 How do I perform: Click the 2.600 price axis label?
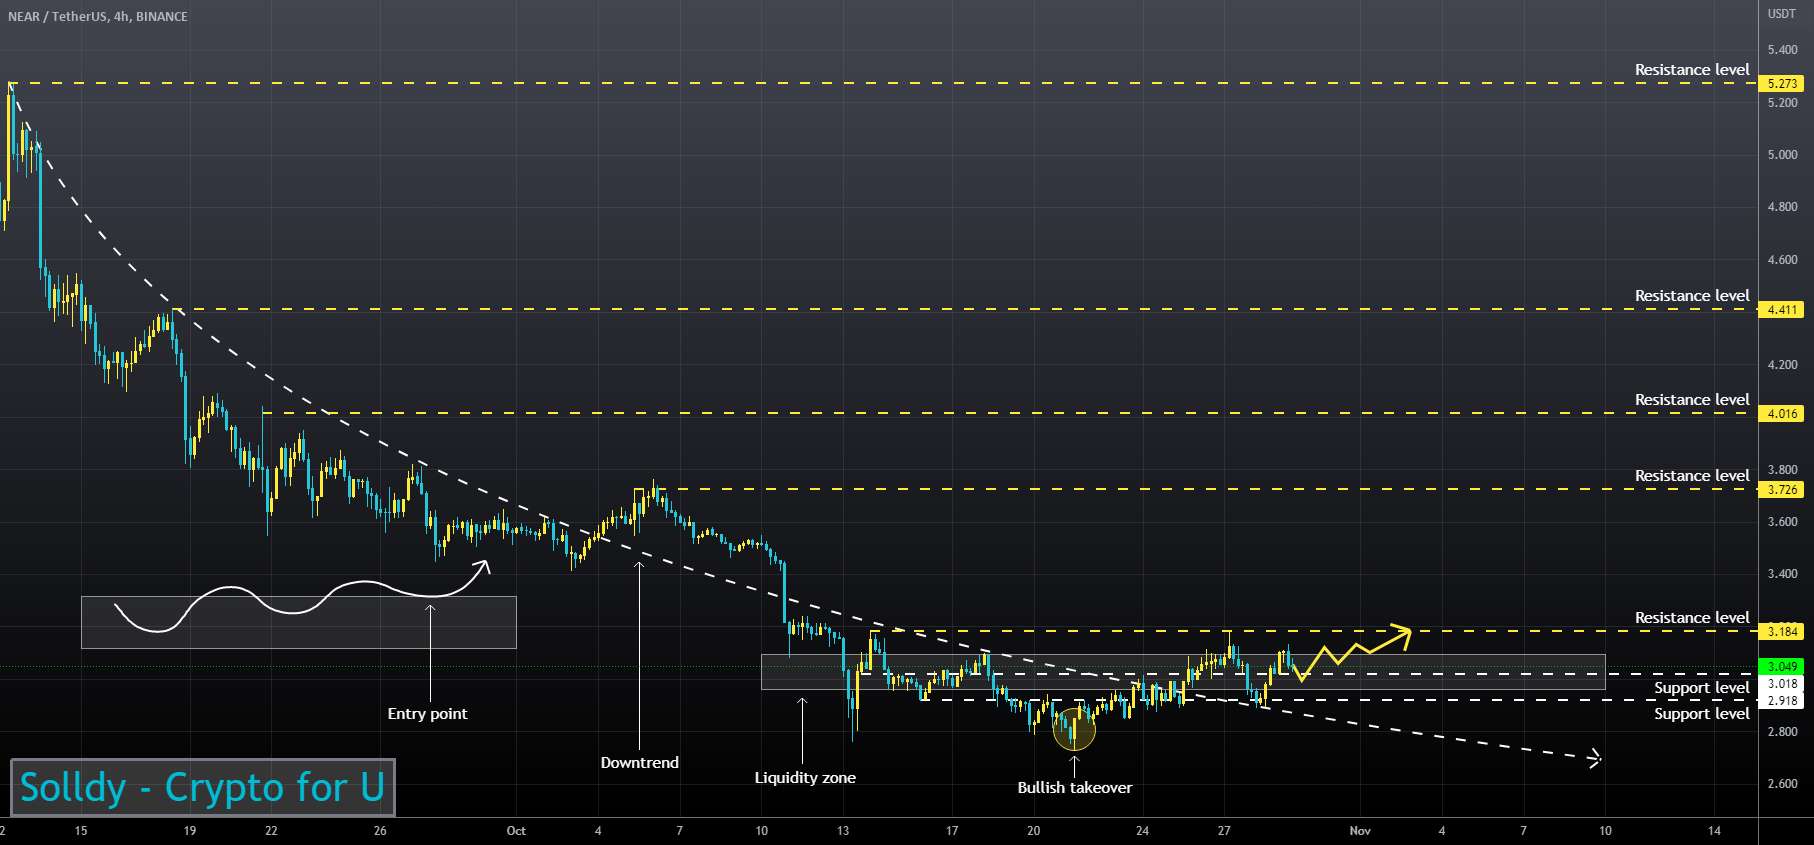[1782, 784]
